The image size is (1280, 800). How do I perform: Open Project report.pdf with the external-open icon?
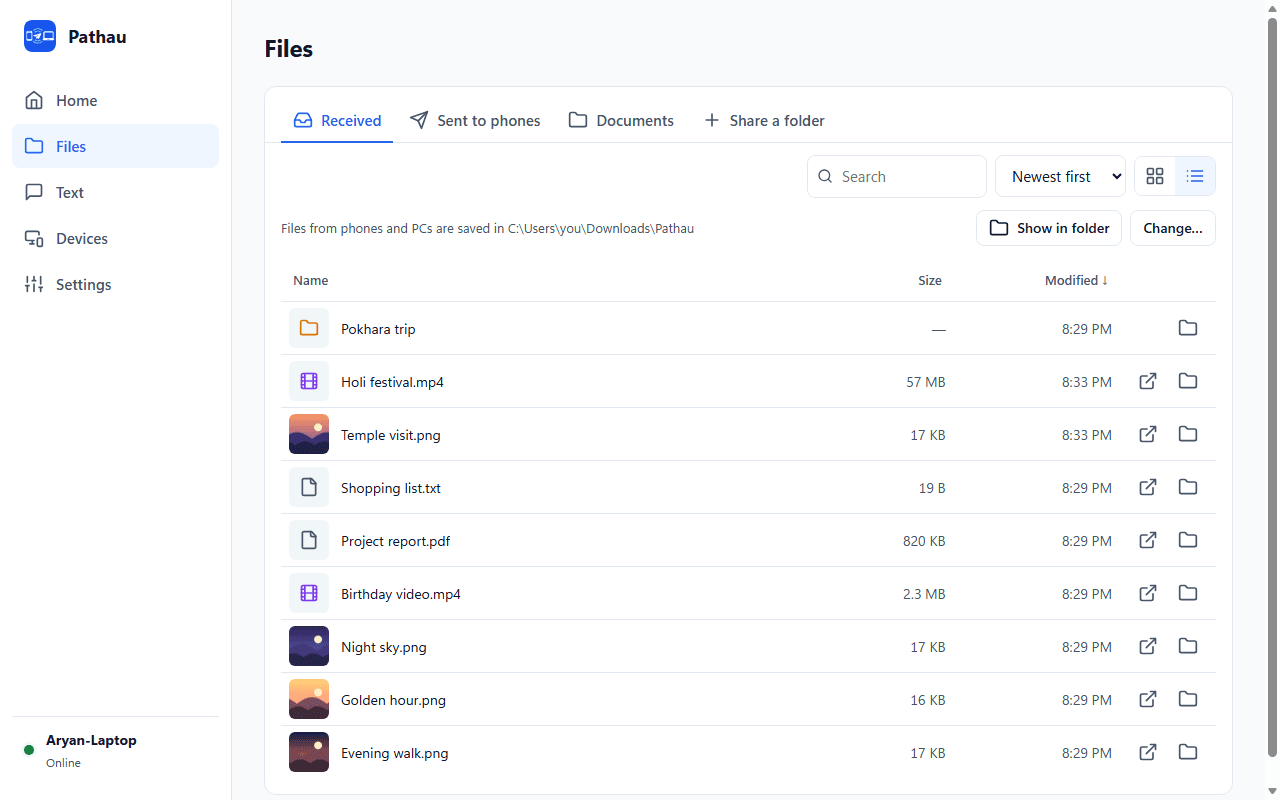(x=1148, y=540)
